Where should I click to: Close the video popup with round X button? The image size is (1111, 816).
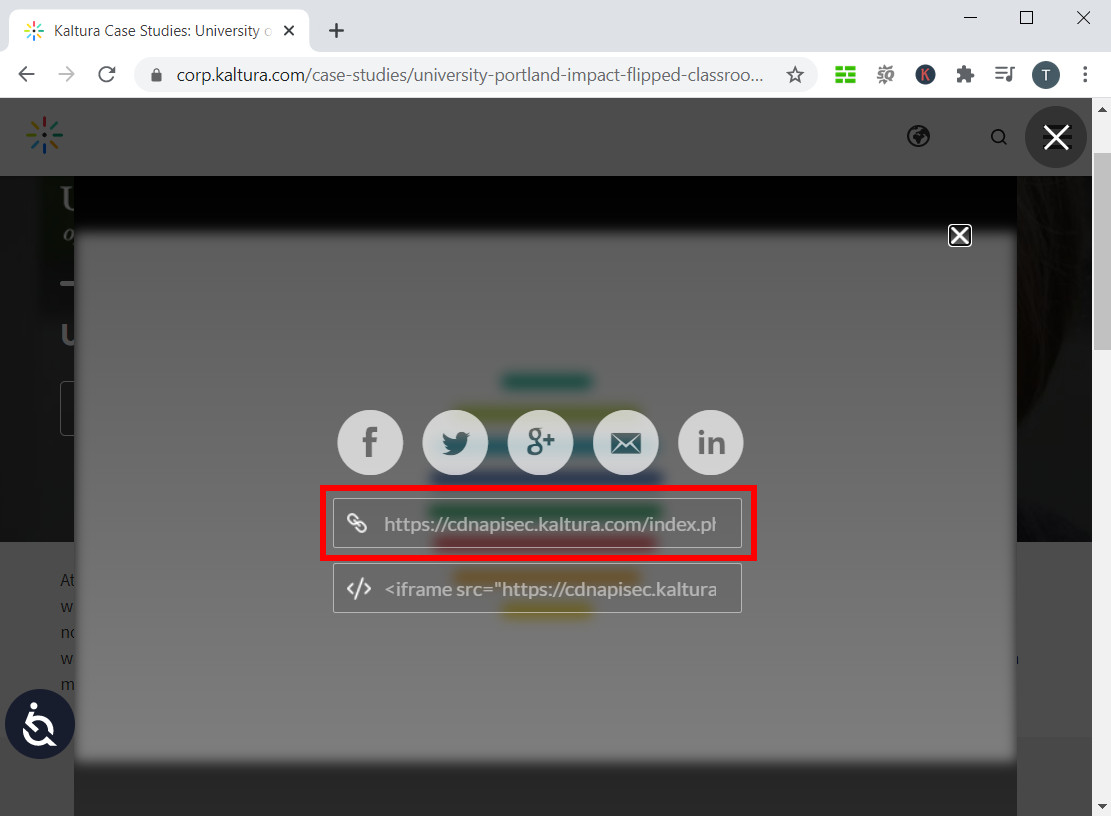tap(1056, 137)
